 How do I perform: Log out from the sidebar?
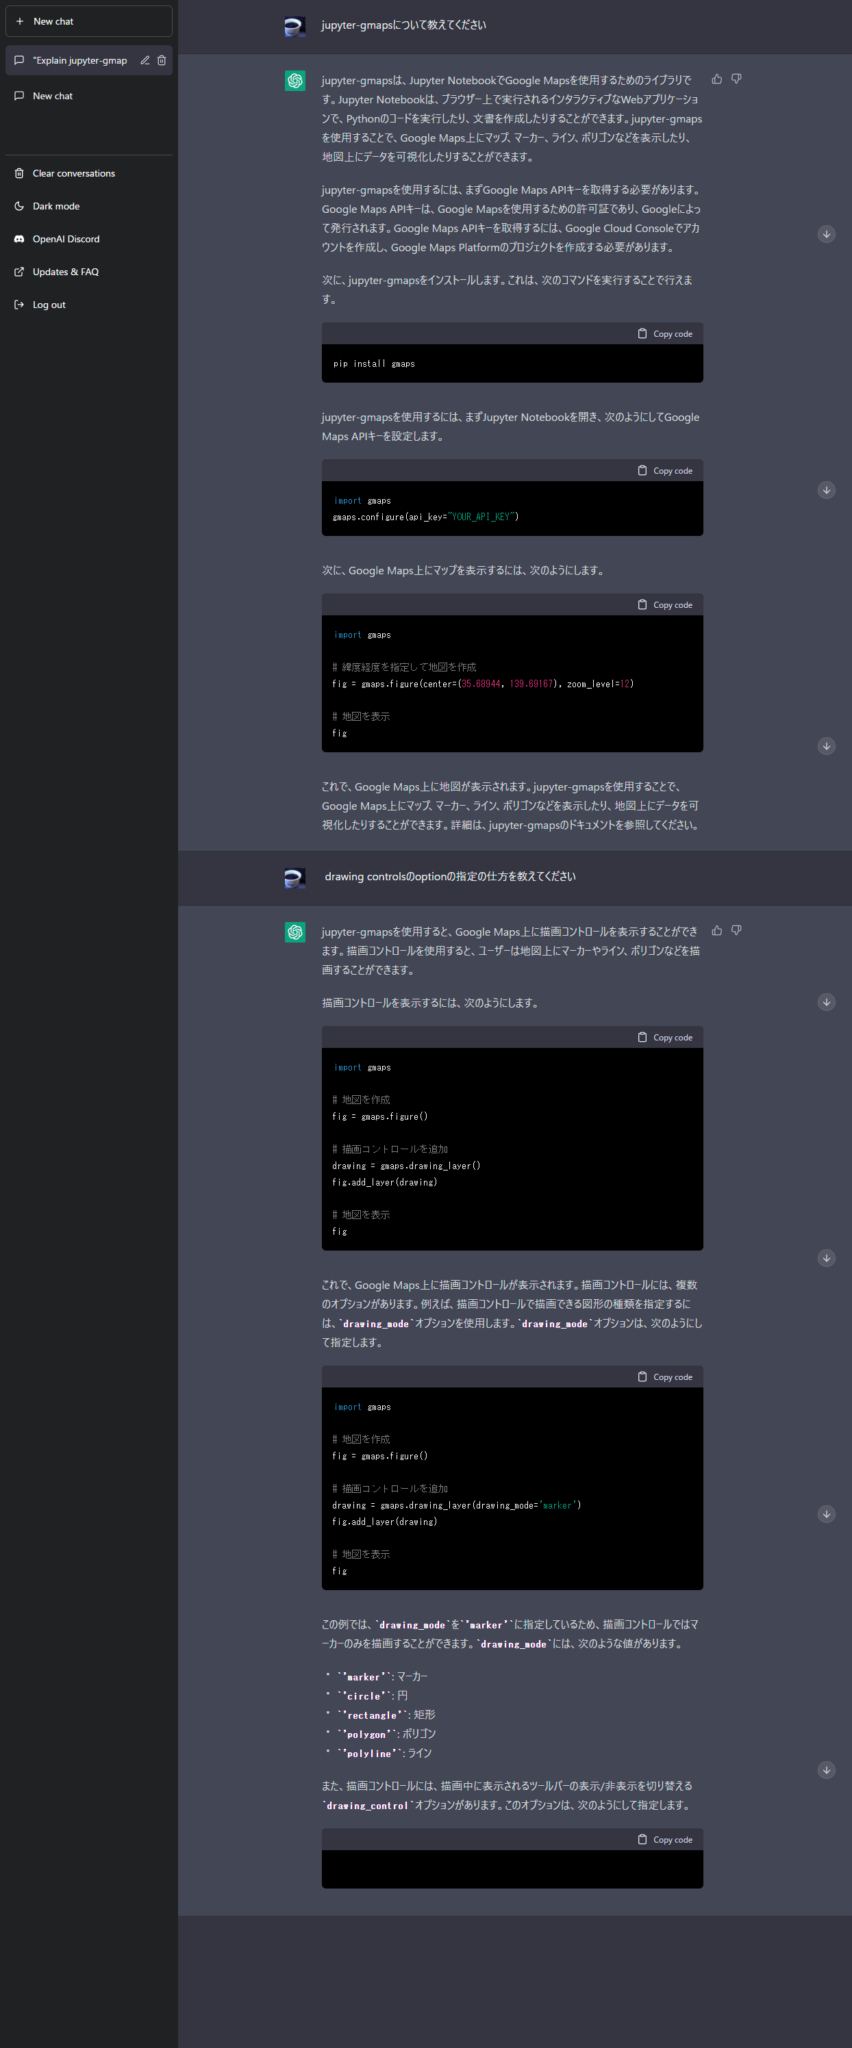click(x=89, y=305)
